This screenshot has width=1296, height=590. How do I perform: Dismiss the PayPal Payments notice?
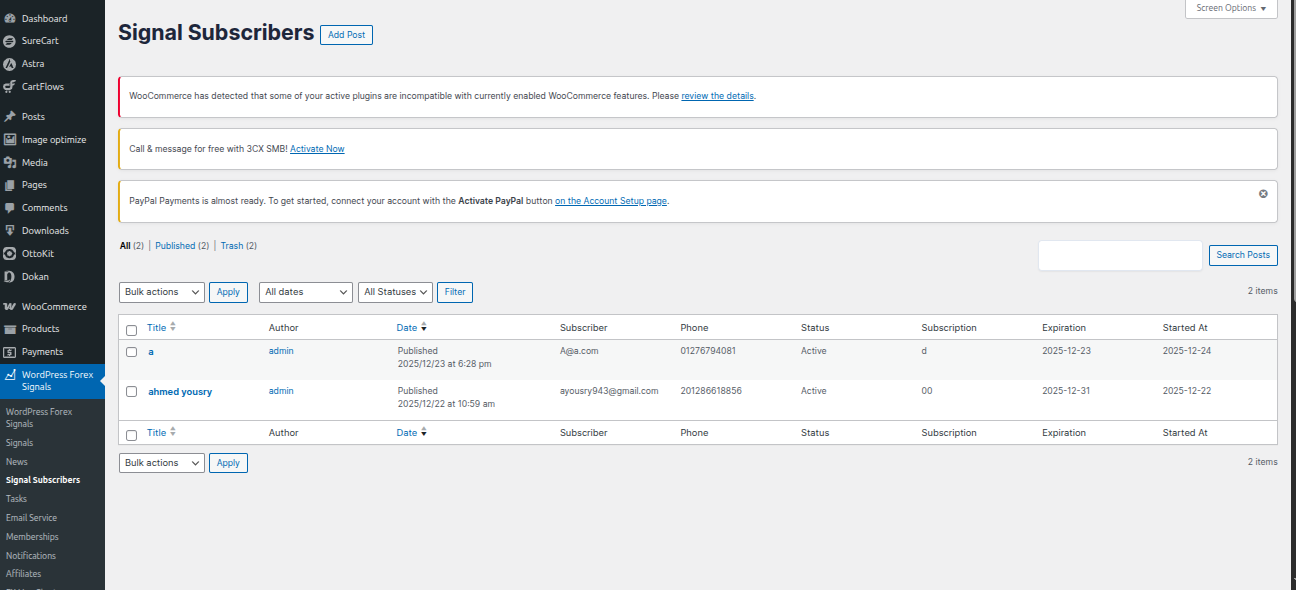click(x=1263, y=193)
